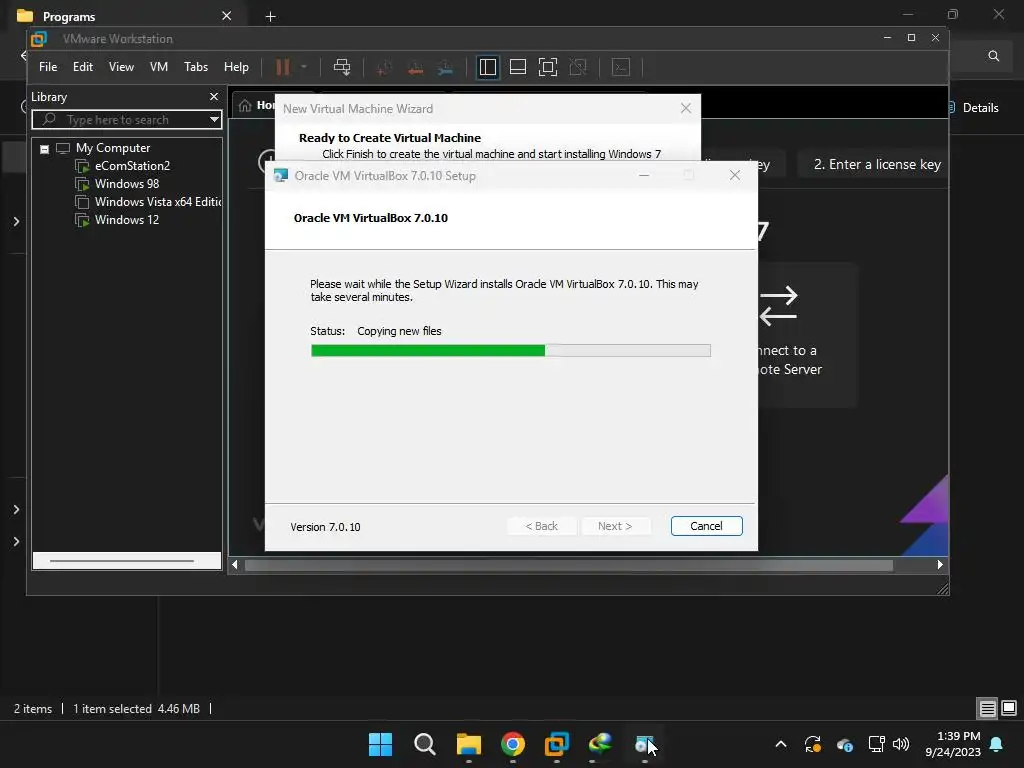Click the sync update tray icon

[812, 744]
